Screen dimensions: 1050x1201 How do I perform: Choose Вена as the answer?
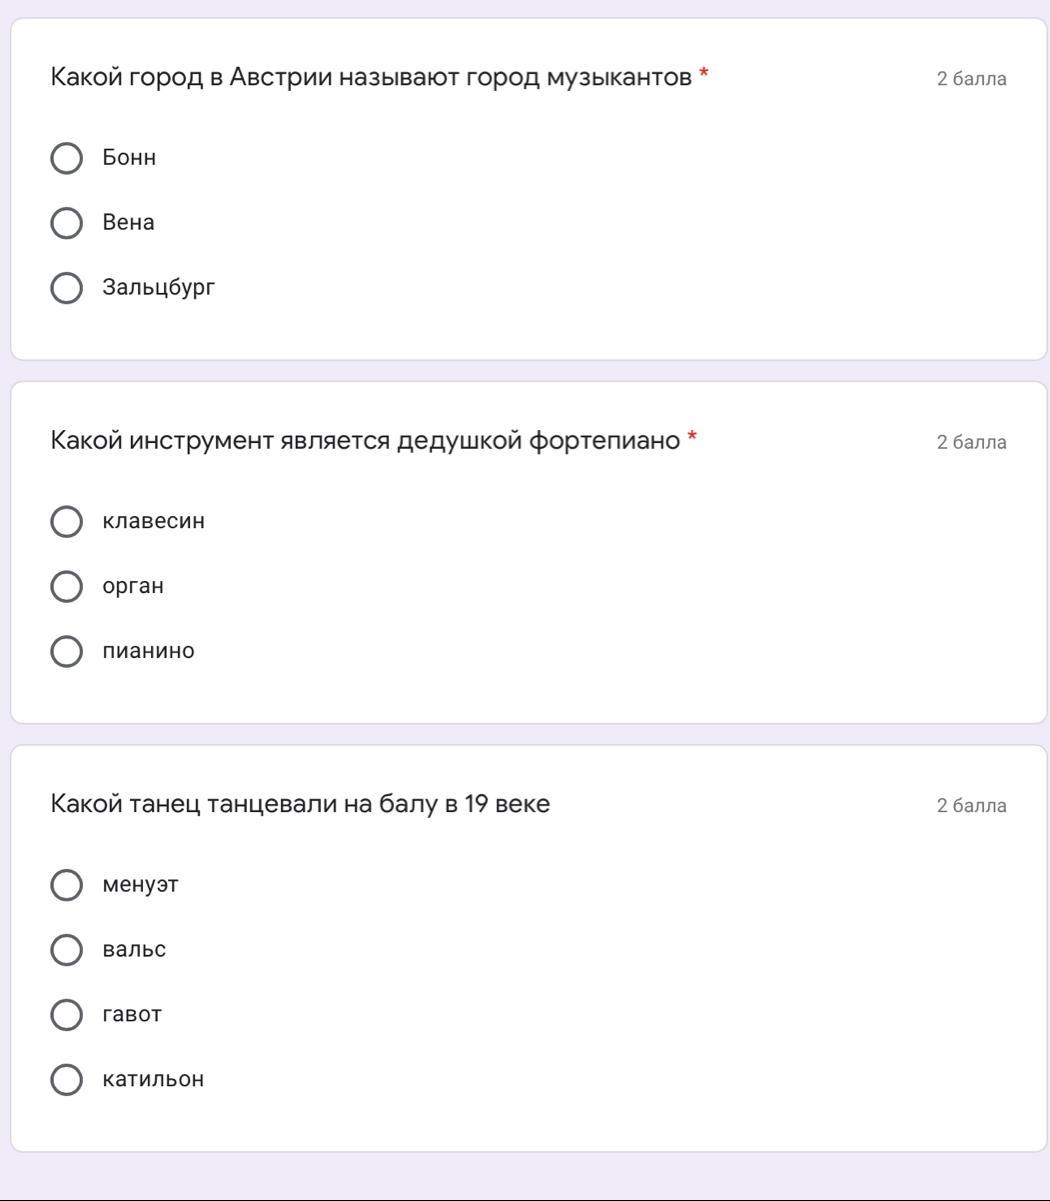click(66, 223)
